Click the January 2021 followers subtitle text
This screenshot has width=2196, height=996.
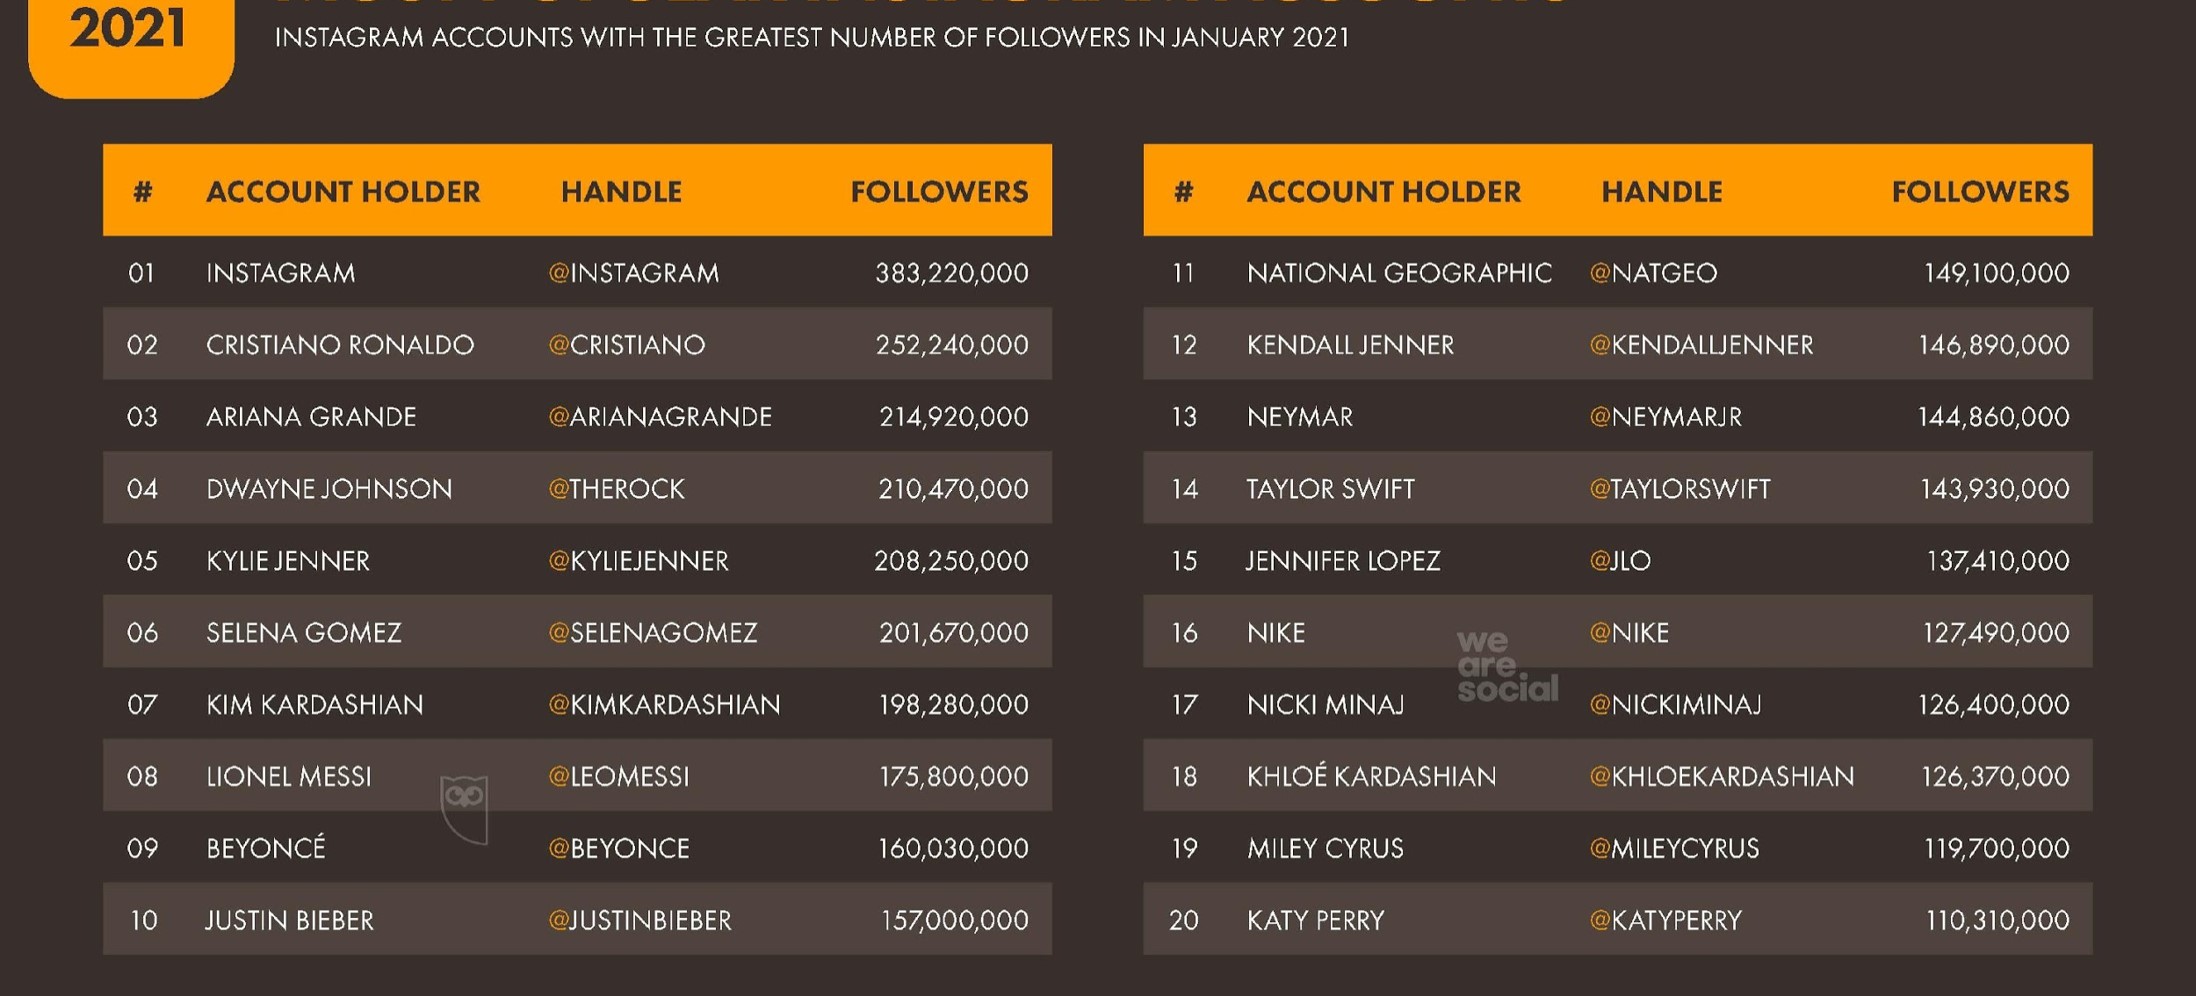[x=812, y=38]
